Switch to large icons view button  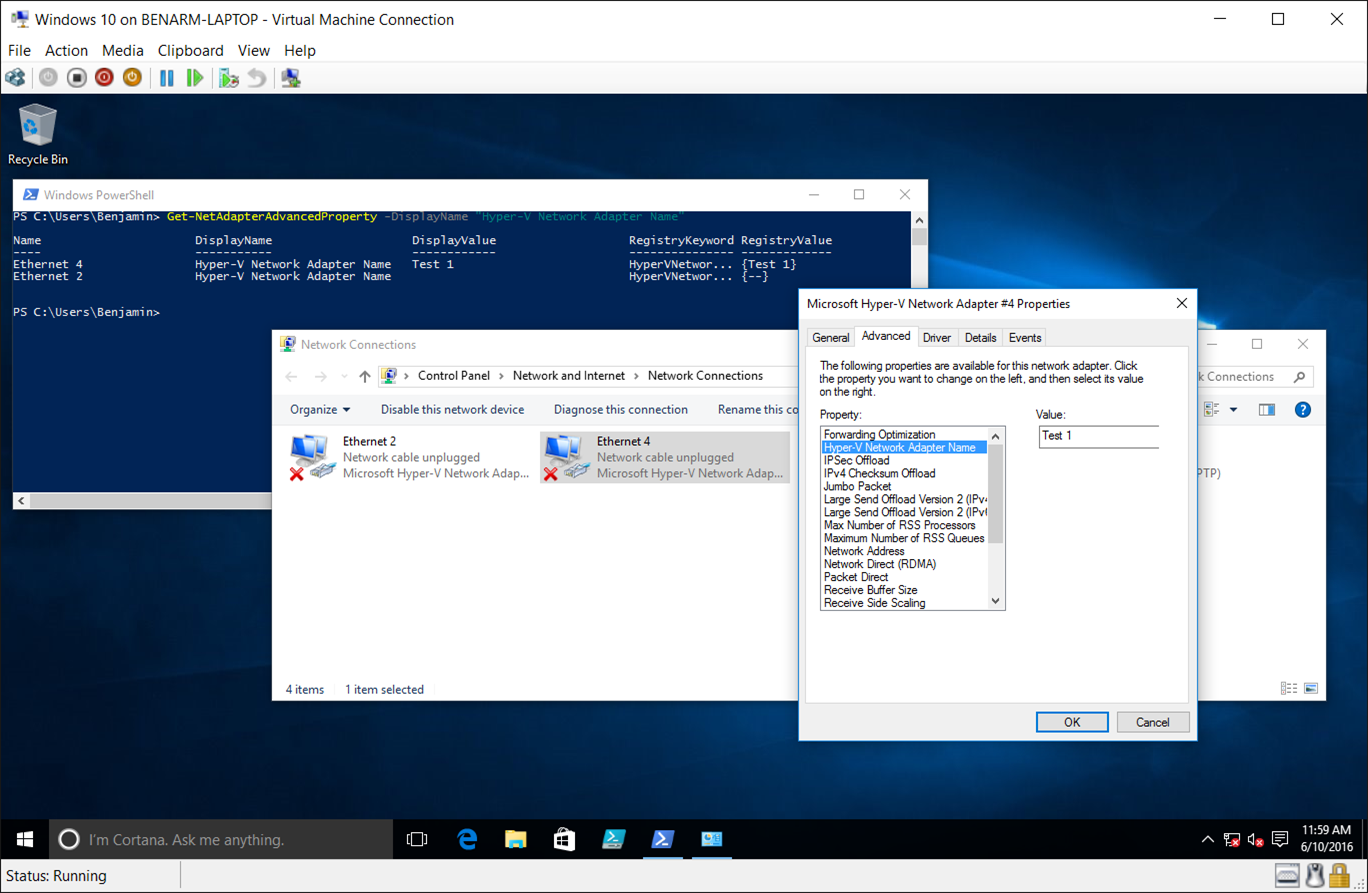1311,689
